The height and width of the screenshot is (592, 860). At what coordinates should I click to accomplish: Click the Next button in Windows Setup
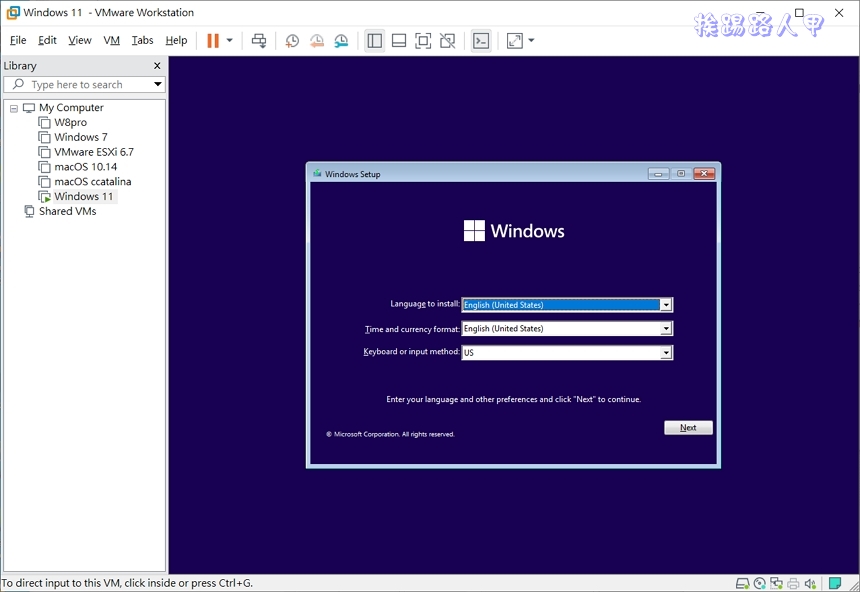coord(688,427)
